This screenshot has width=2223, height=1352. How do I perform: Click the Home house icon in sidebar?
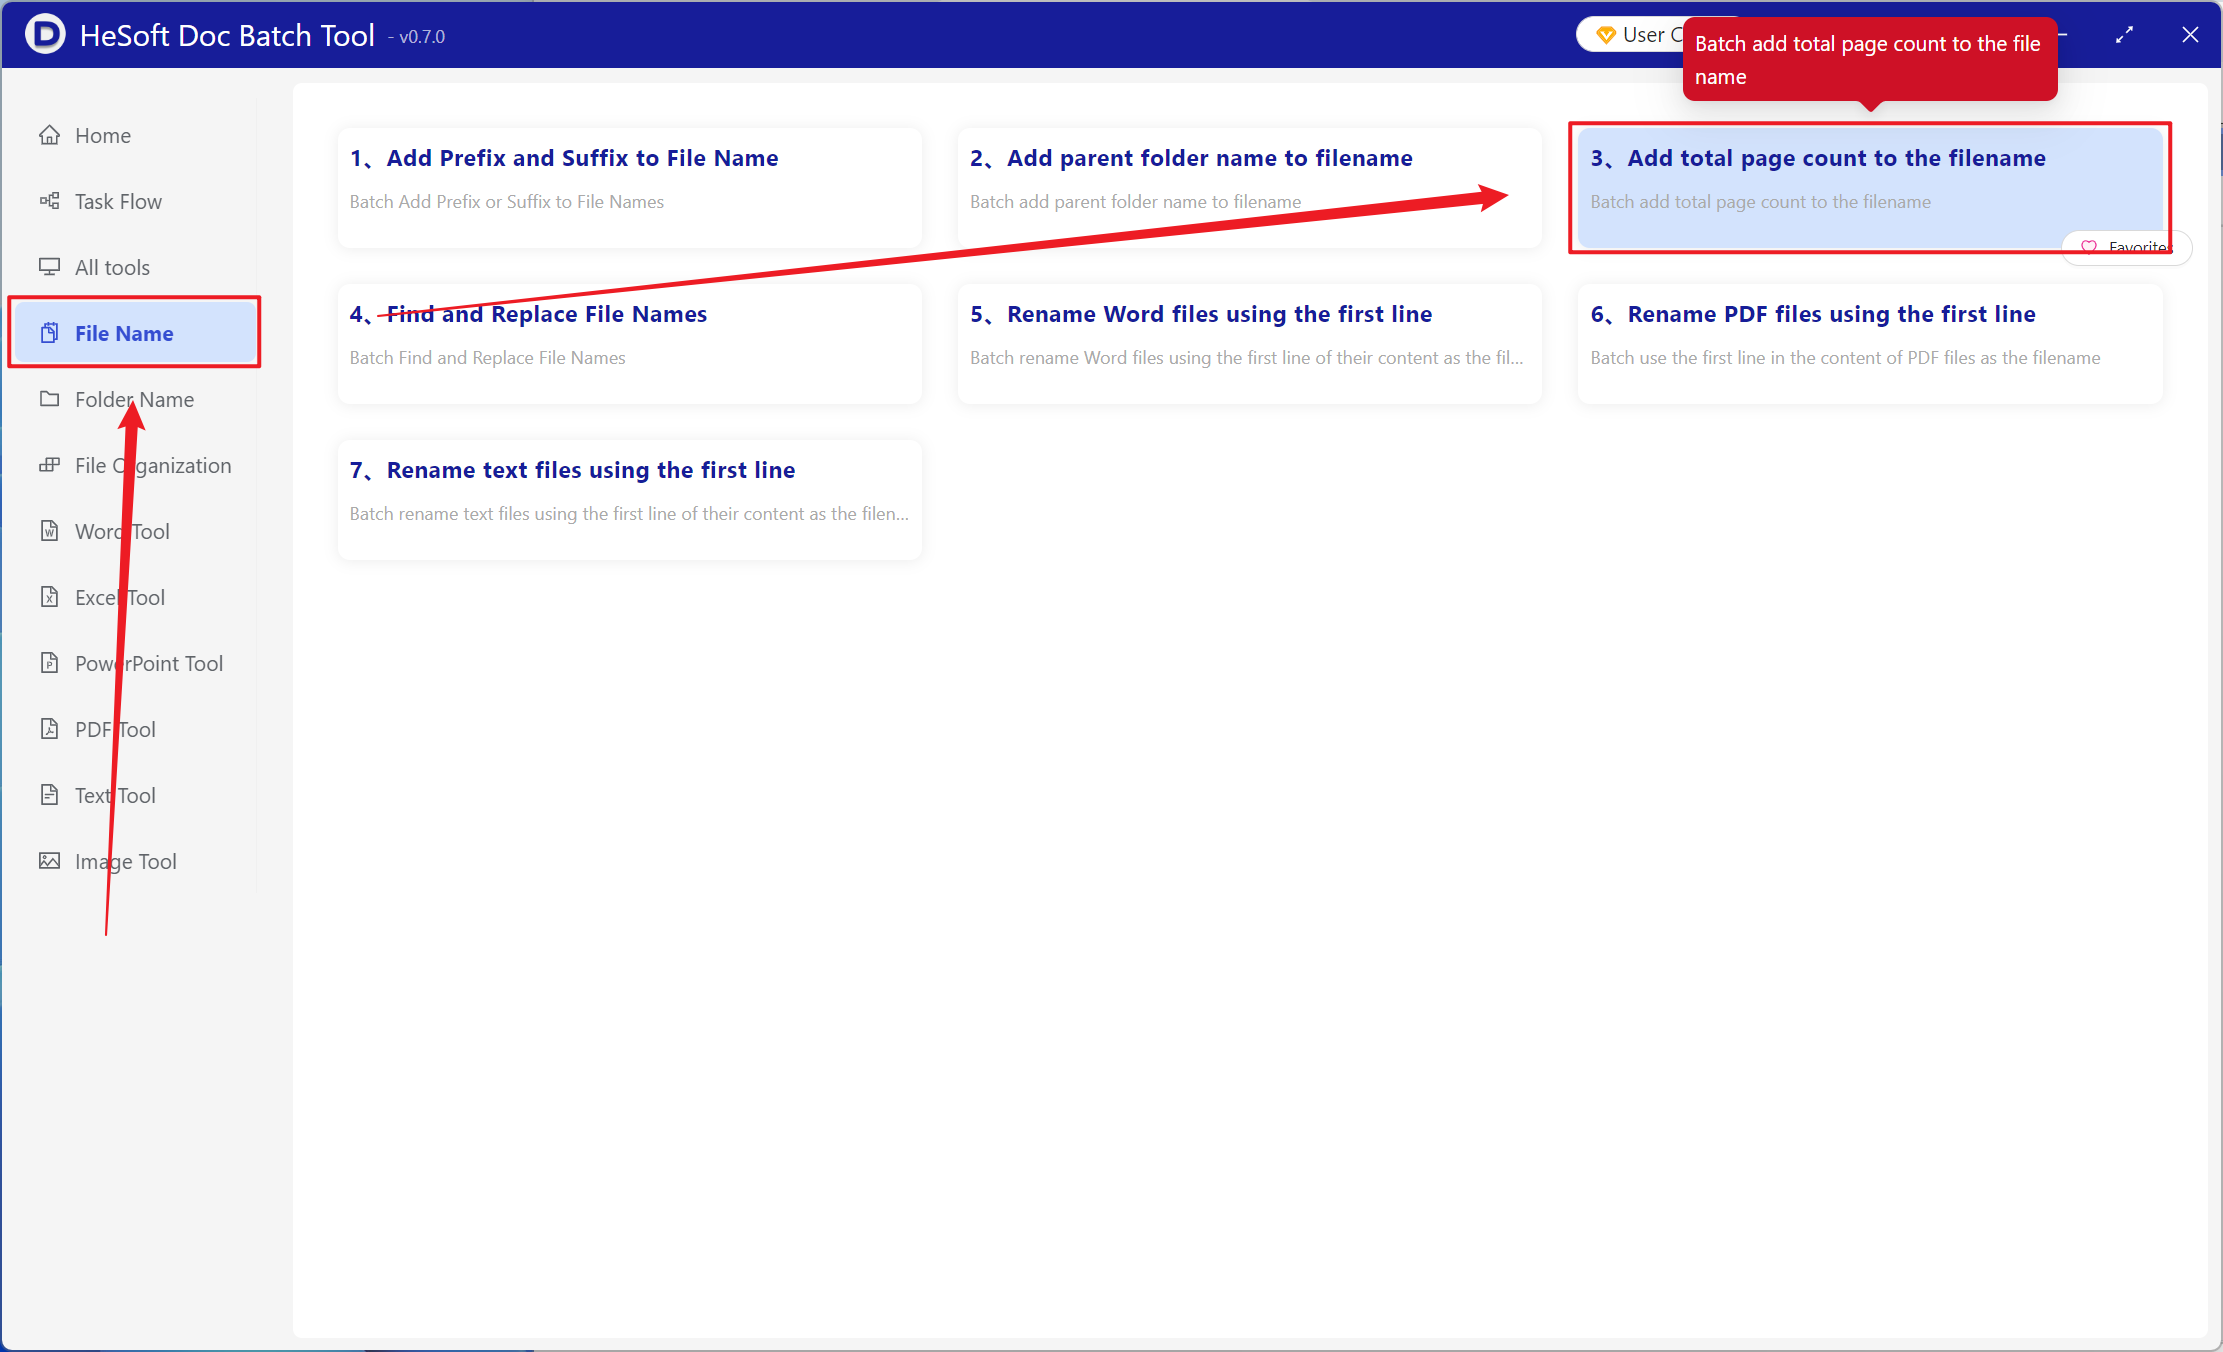click(49, 135)
